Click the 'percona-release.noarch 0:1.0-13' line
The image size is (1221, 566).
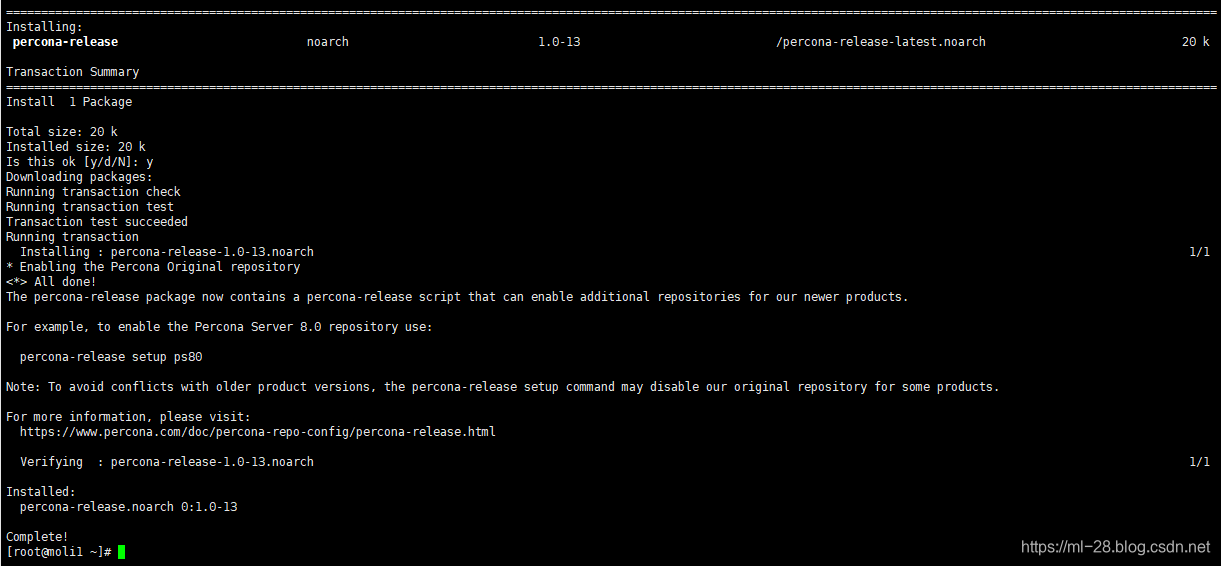[x=129, y=507]
